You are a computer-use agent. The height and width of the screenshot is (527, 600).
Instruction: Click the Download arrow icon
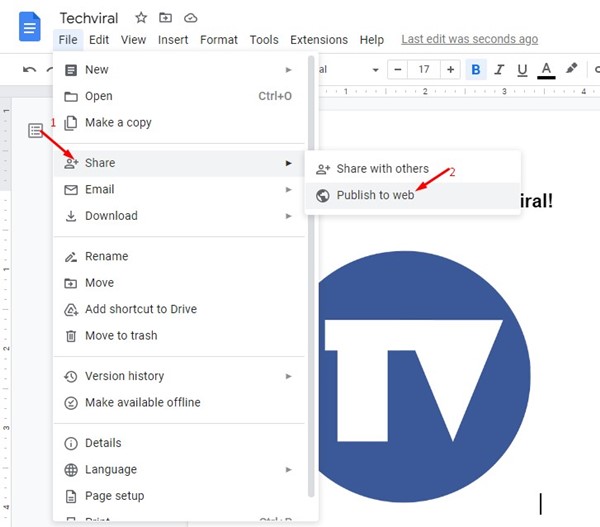coord(71,216)
